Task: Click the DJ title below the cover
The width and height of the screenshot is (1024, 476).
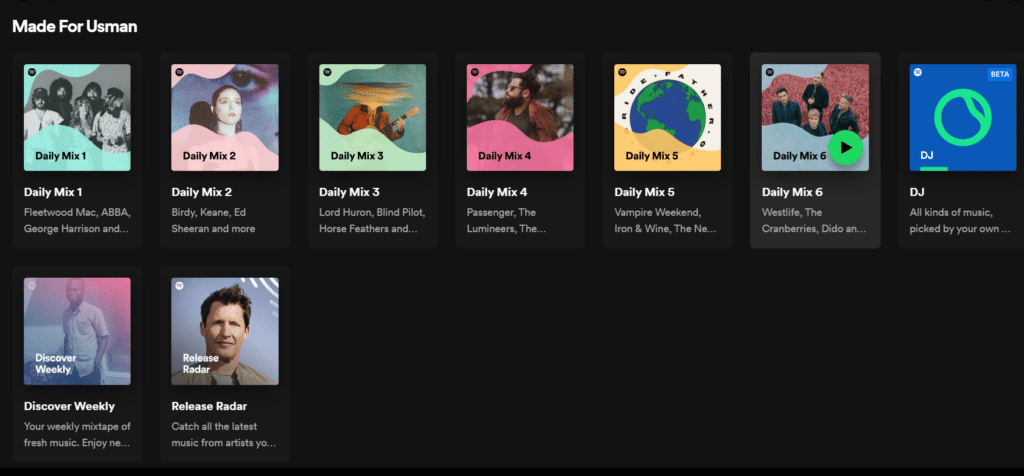Action: tap(917, 193)
